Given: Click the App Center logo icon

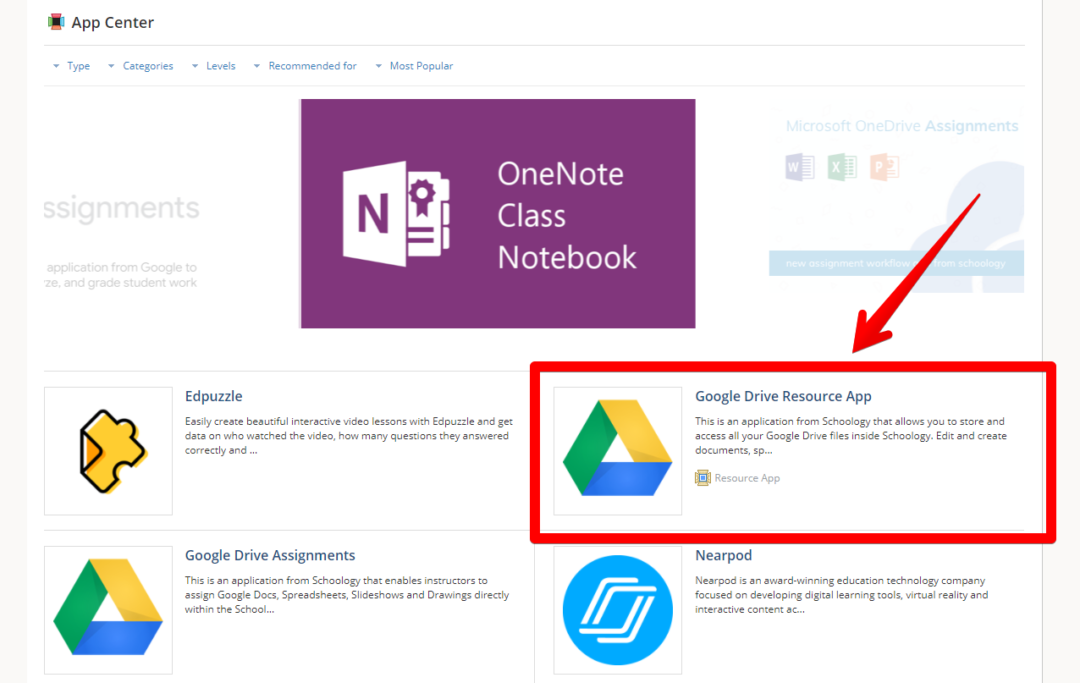Looking at the screenshot, I should pyautogui.click(x=58, y=21).
